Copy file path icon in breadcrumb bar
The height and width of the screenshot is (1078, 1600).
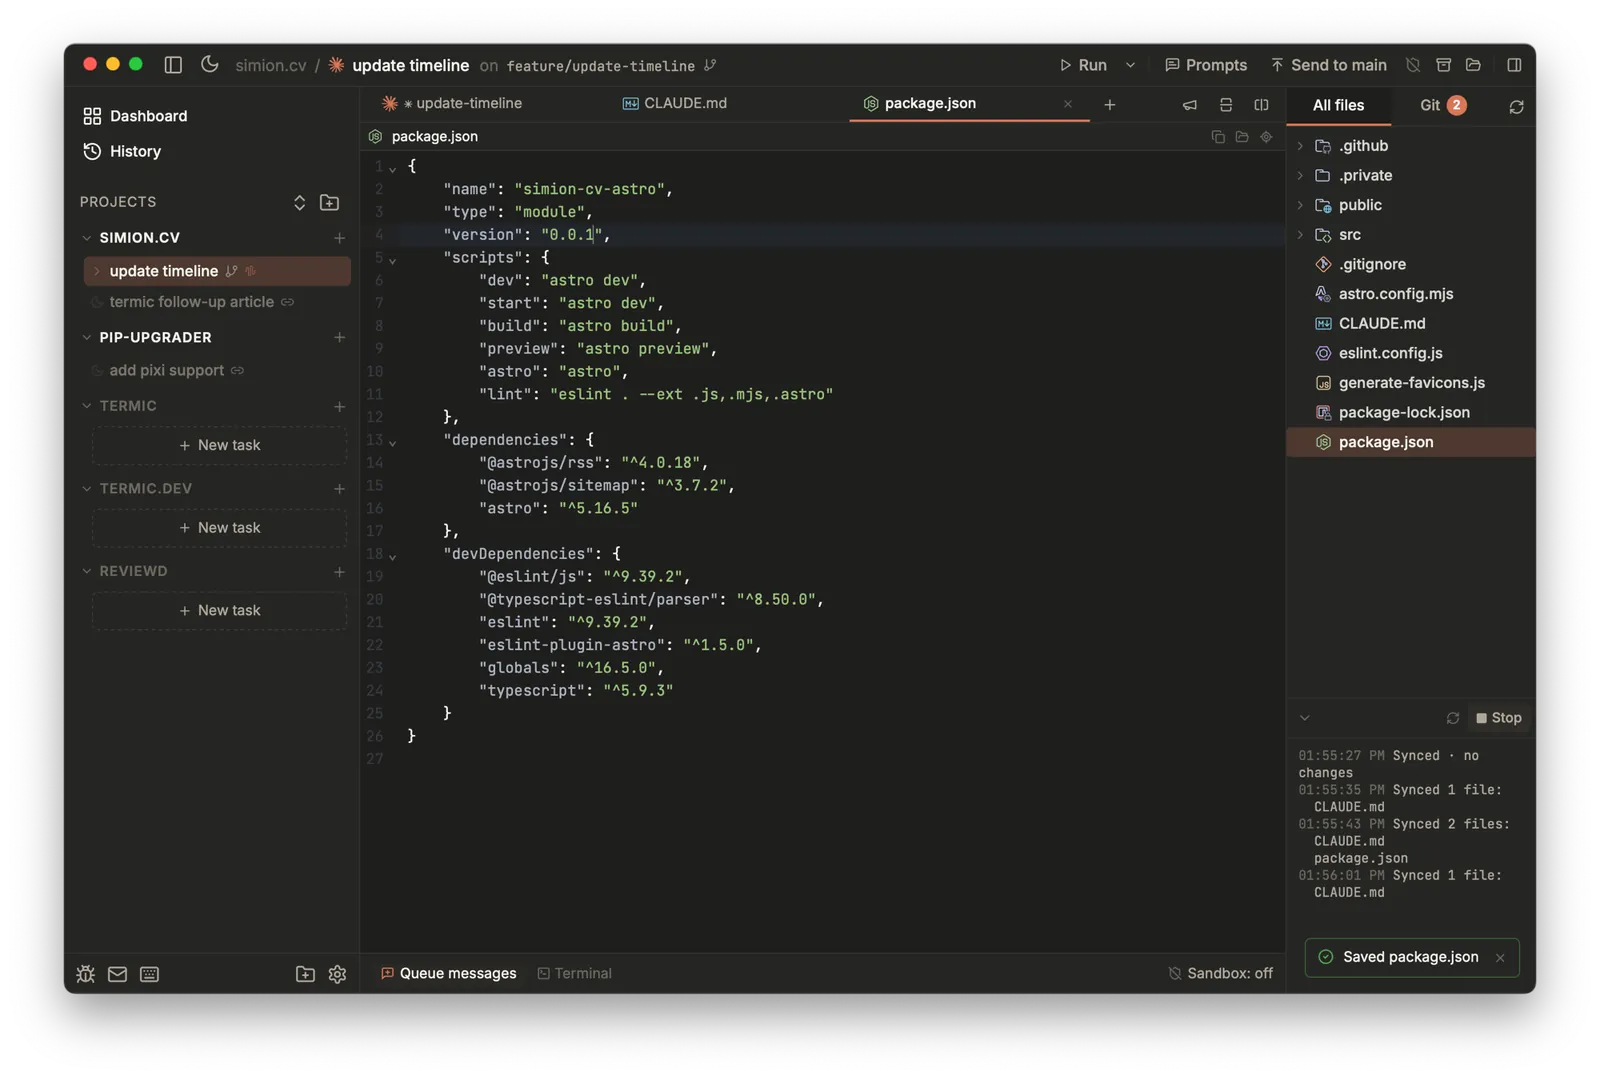[x=1217, y=137]
